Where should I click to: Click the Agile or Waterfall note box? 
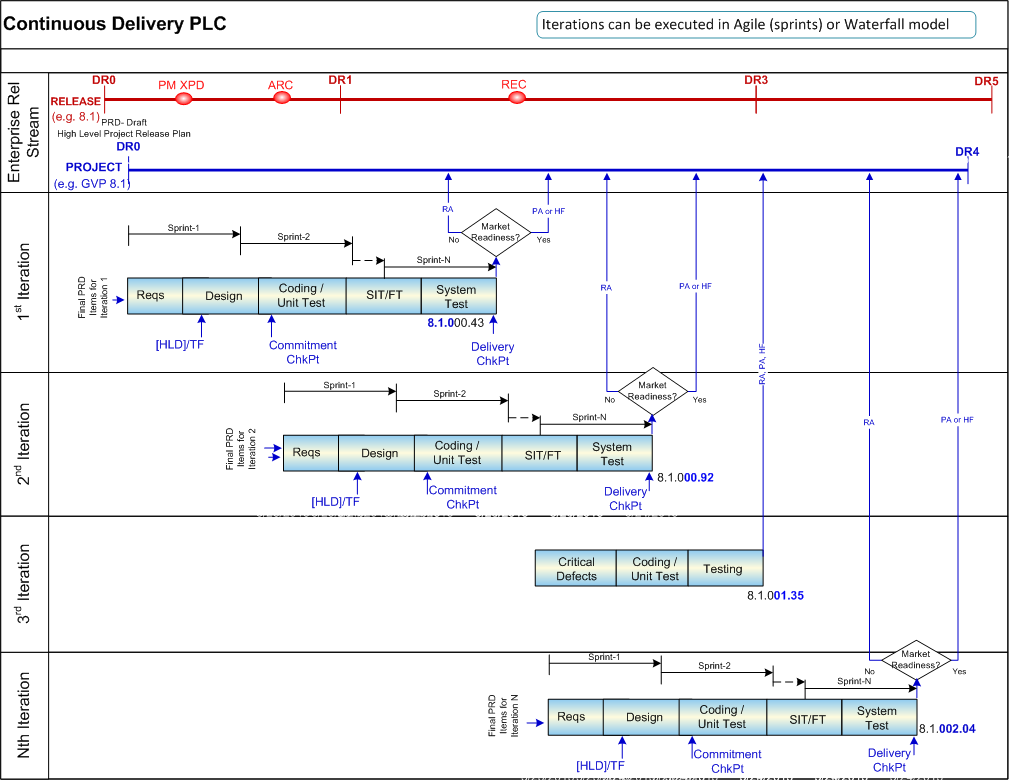[756, 25]
